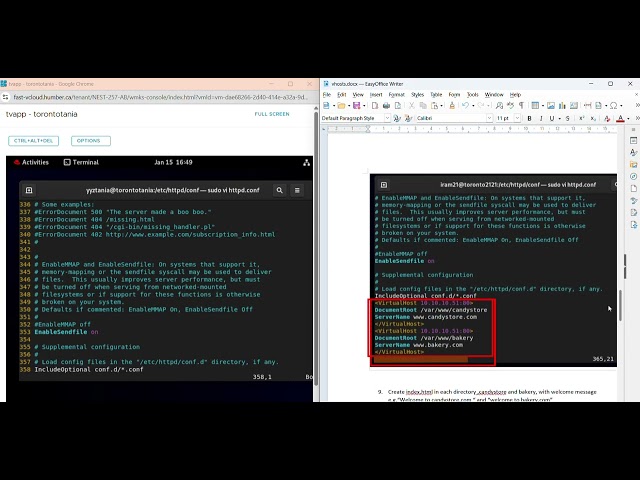Toggle Italic formatting in Writer

click(x=541, y=118)
